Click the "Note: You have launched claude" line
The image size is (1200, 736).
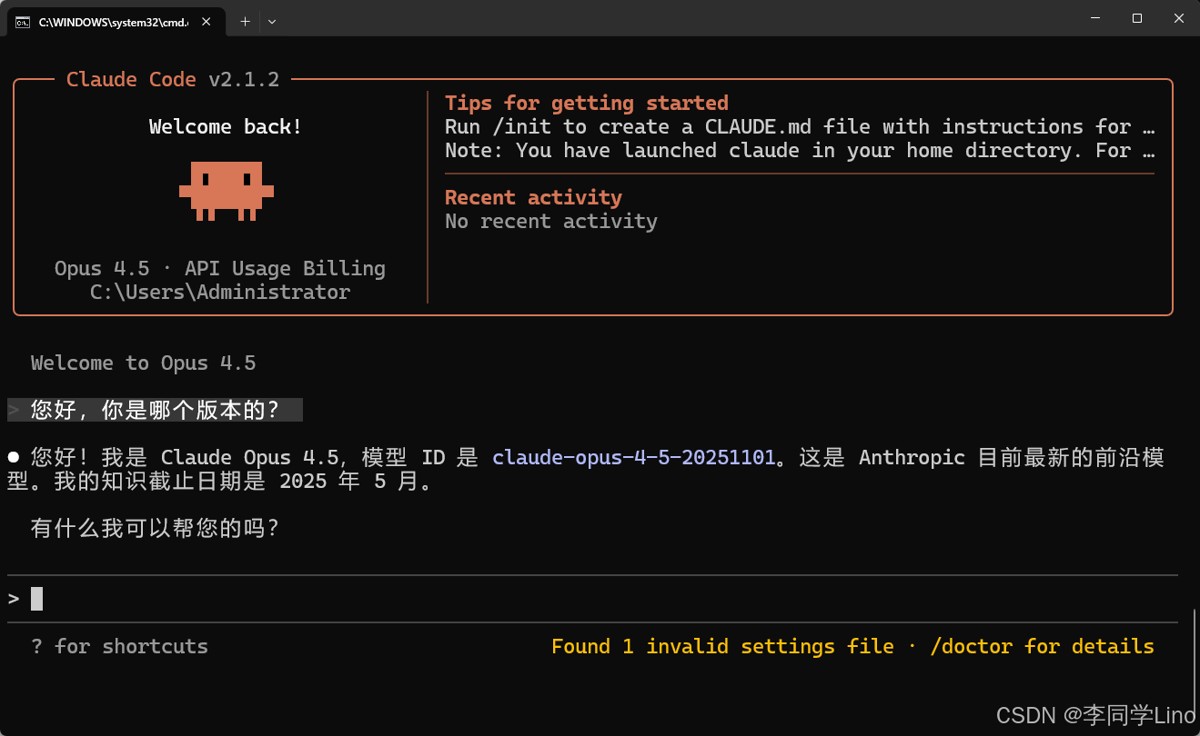tap(800, 151)
